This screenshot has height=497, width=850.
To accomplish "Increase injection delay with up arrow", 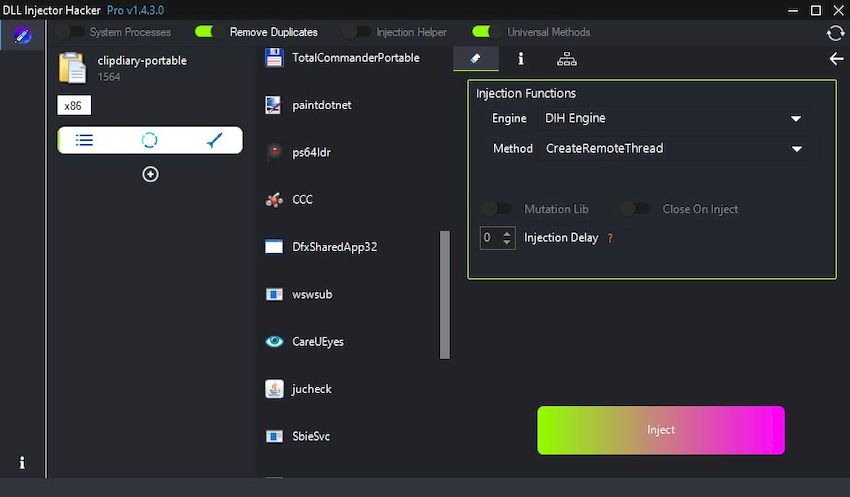I will (506, 233).
